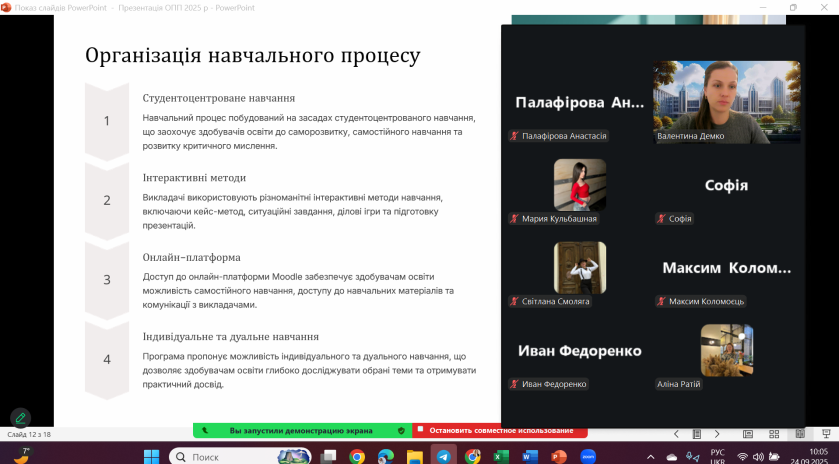Click the Слайд 12 з 18 status indicator
The height and width of the screenshot is (464, 839).
29,434
